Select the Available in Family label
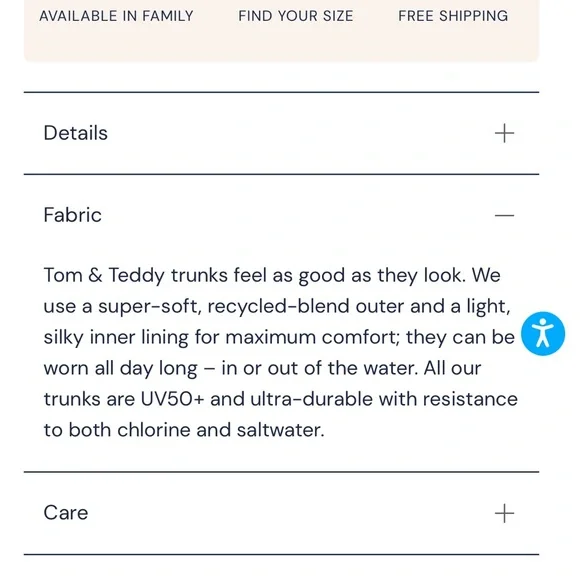This screenshot has width=580, height=580. point(116,16)
